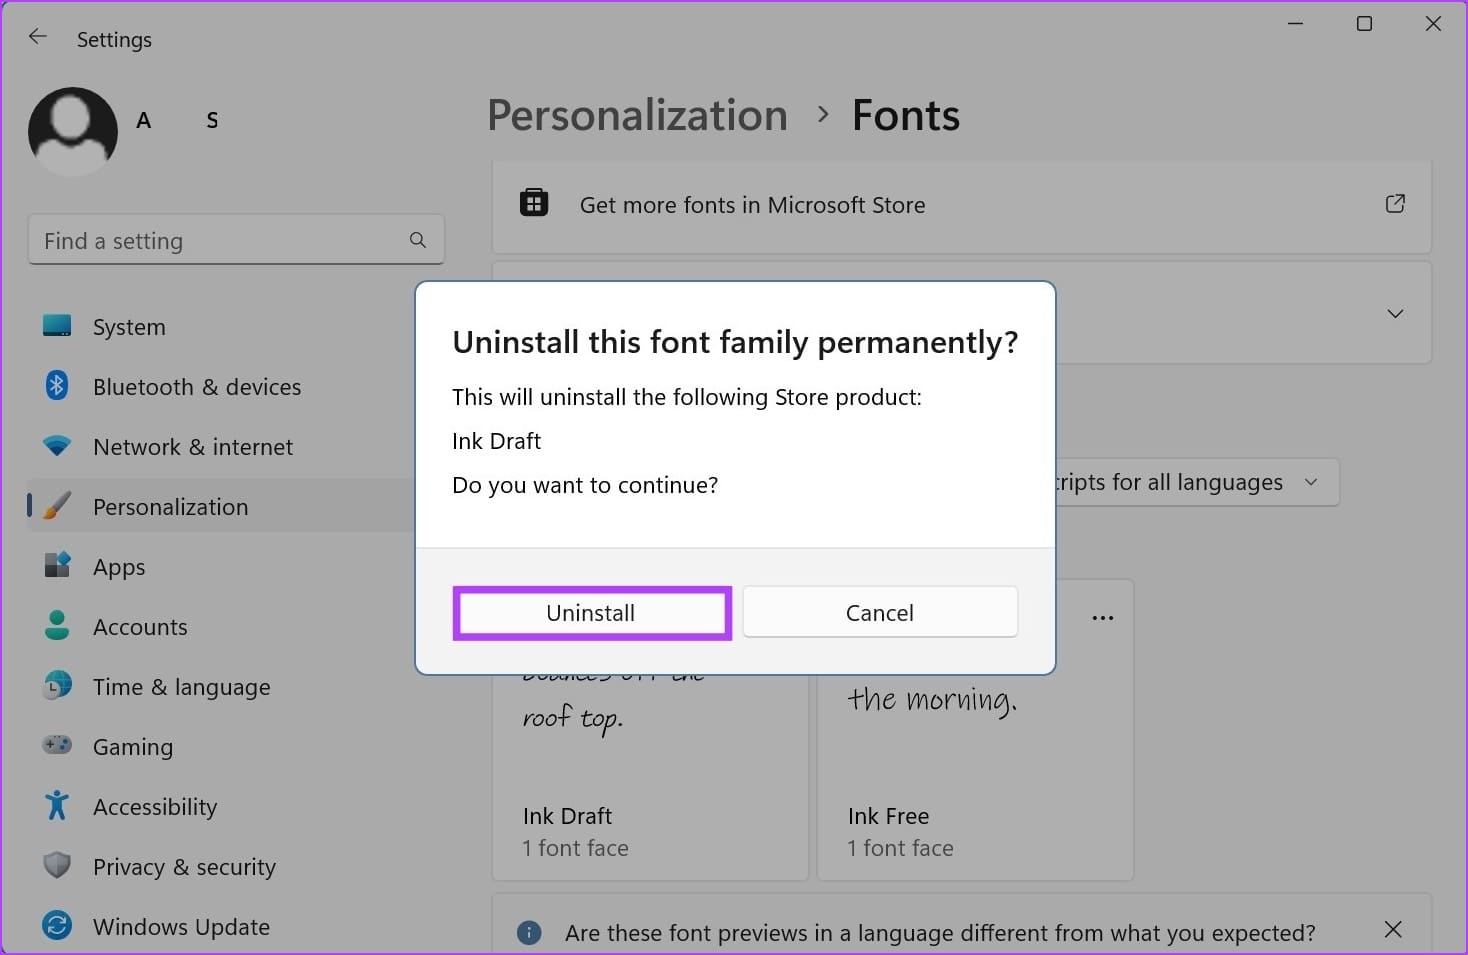
Task: Click '1 font face' under Ink Draft
Action: pyautogui.click(x=575, y=848)
